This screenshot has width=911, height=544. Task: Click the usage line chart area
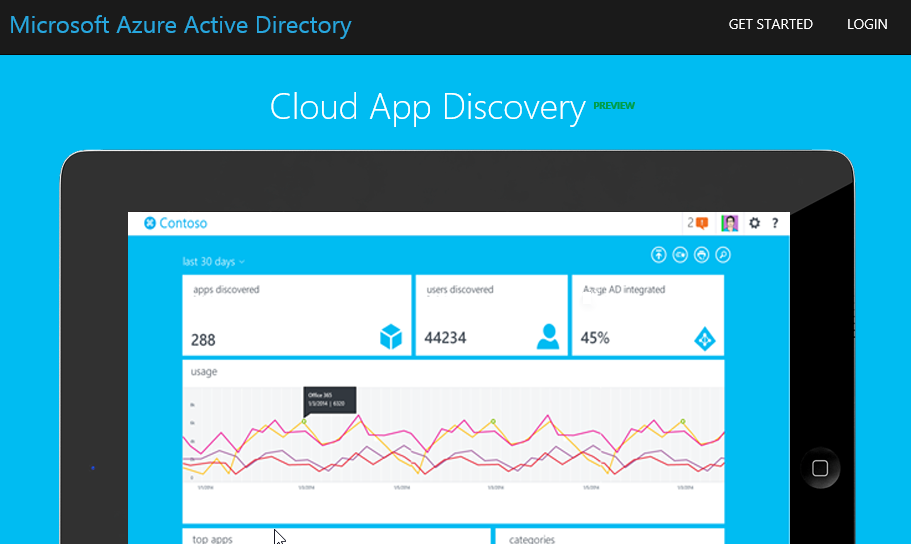(453, 435)
